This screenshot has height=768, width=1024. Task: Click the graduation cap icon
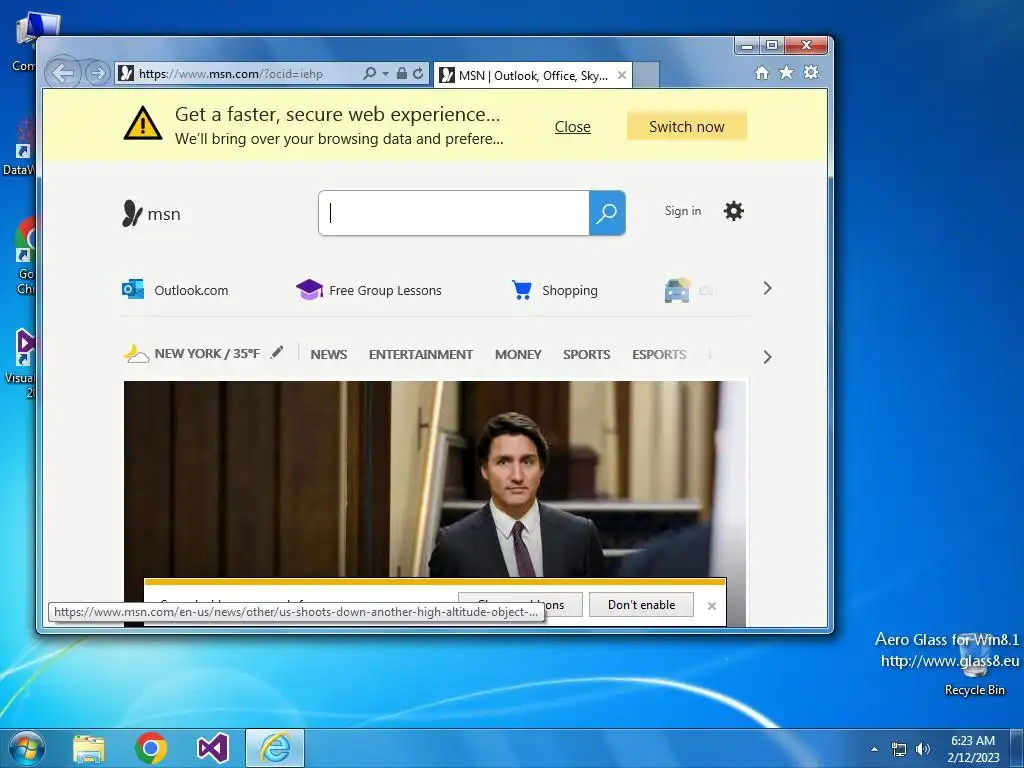coord(310,289)
